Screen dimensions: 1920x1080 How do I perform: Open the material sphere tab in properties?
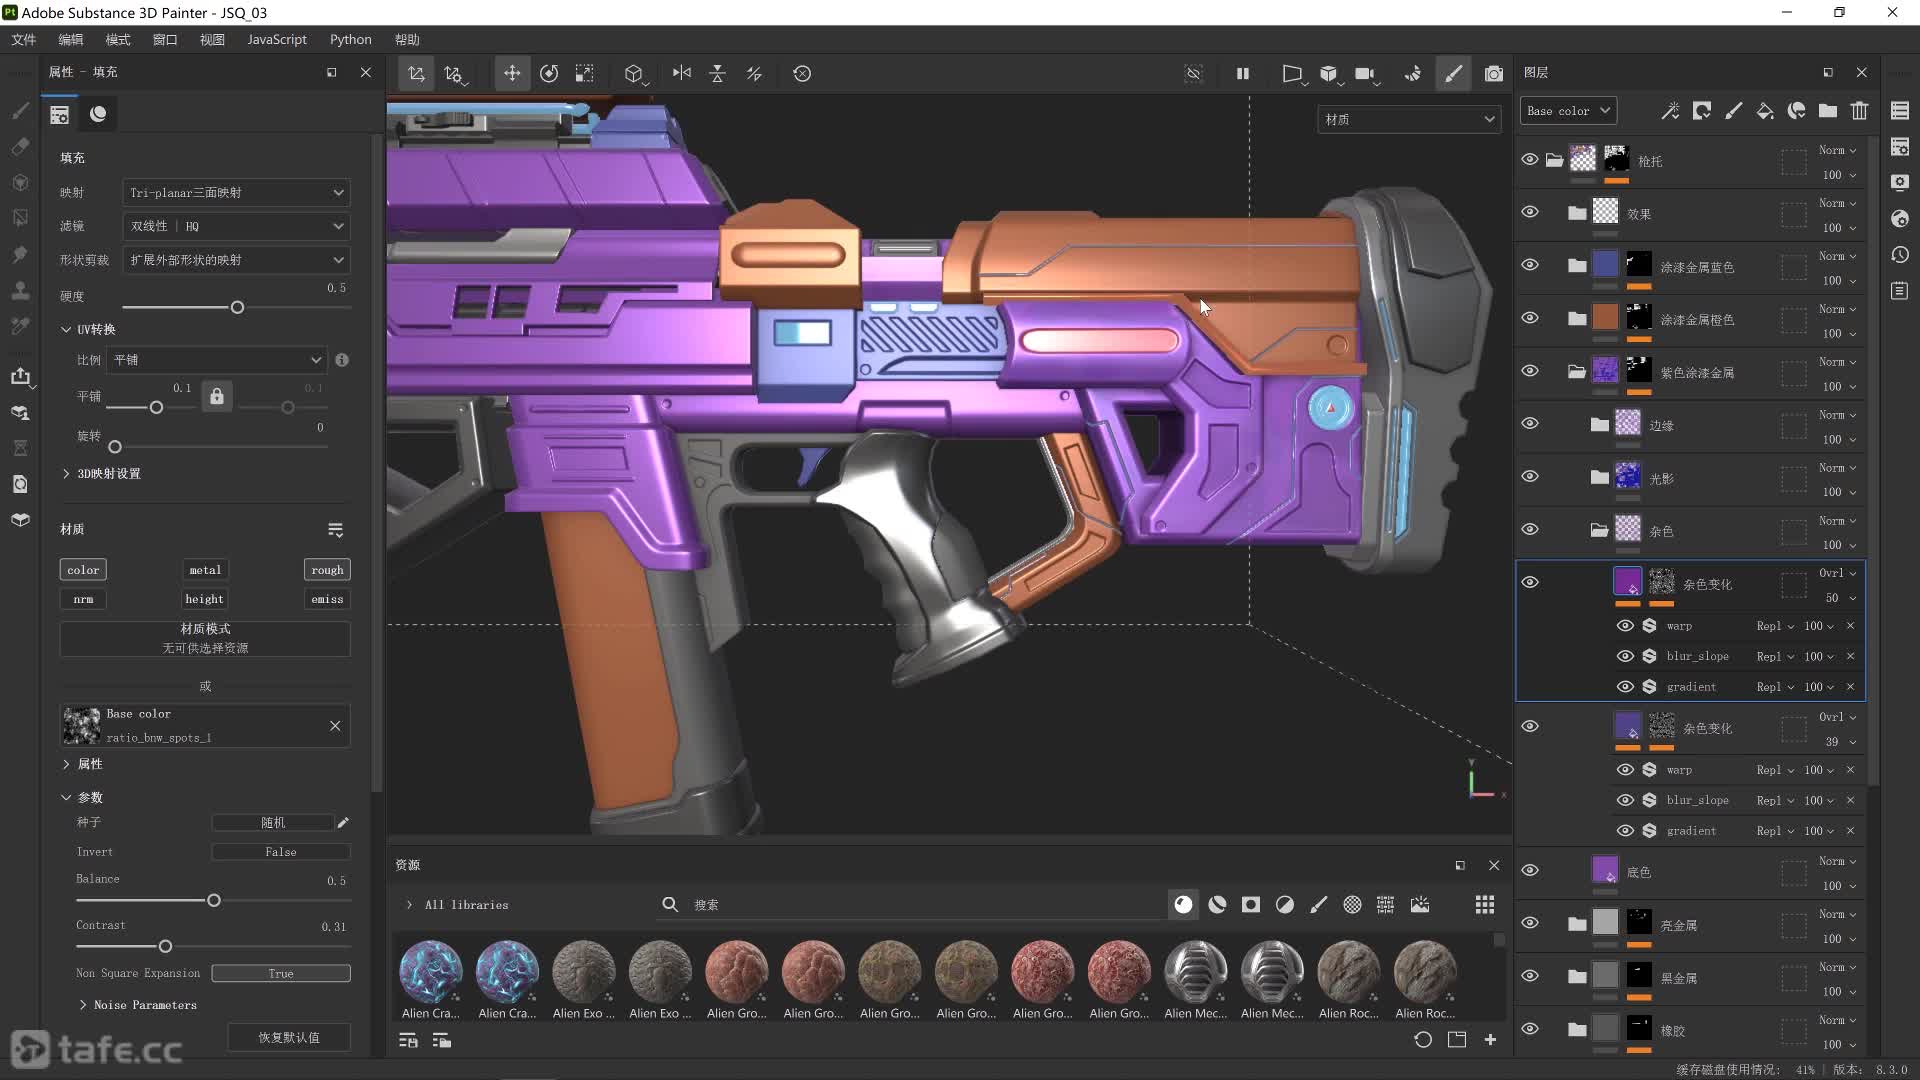[x=98, y=114]
